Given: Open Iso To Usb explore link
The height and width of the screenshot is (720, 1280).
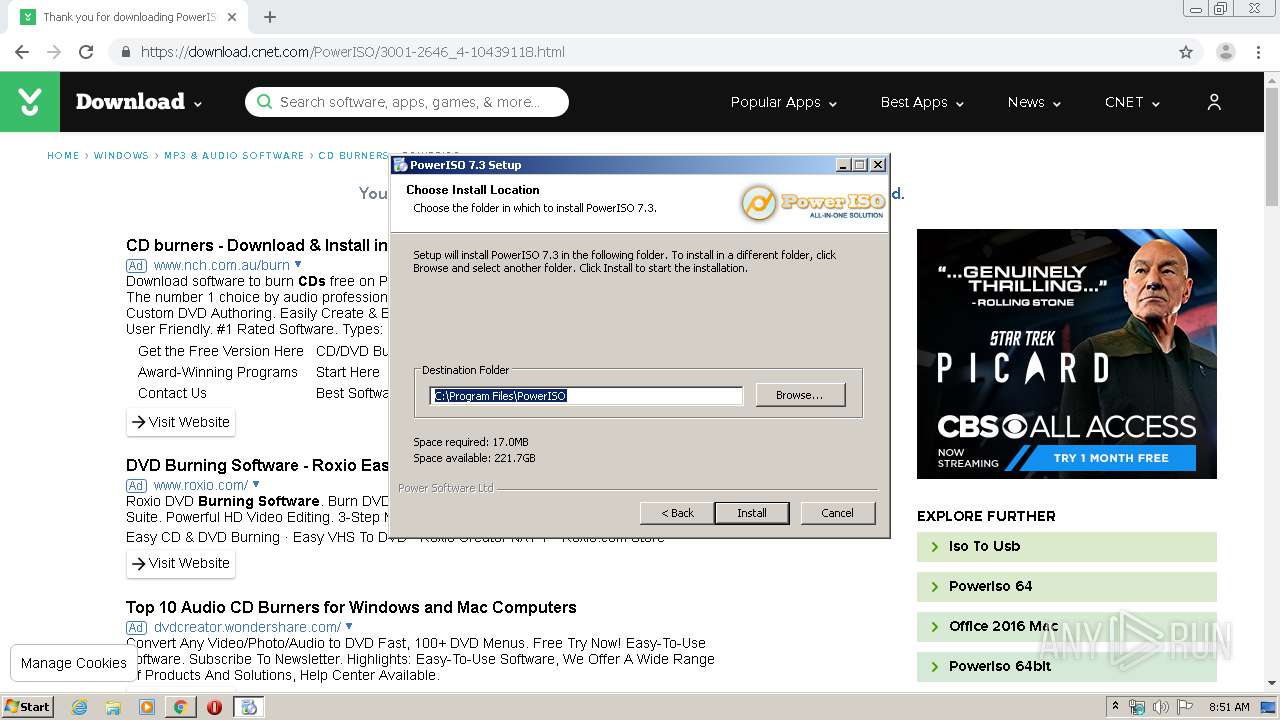Looking at the screenshot, I should [x=1067, y=546].
